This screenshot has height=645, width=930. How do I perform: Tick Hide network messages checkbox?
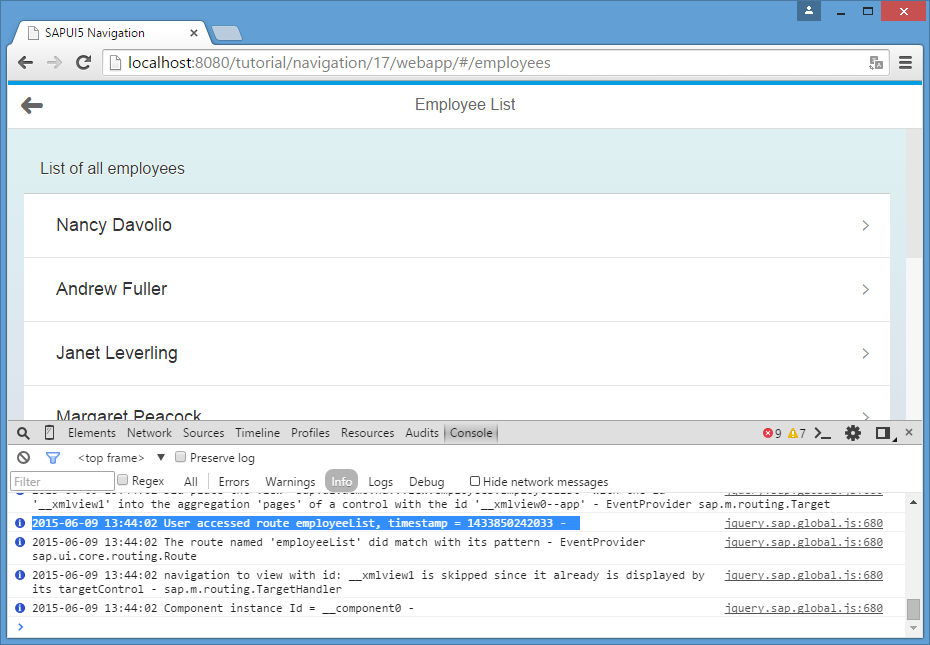tap(475, 481)
